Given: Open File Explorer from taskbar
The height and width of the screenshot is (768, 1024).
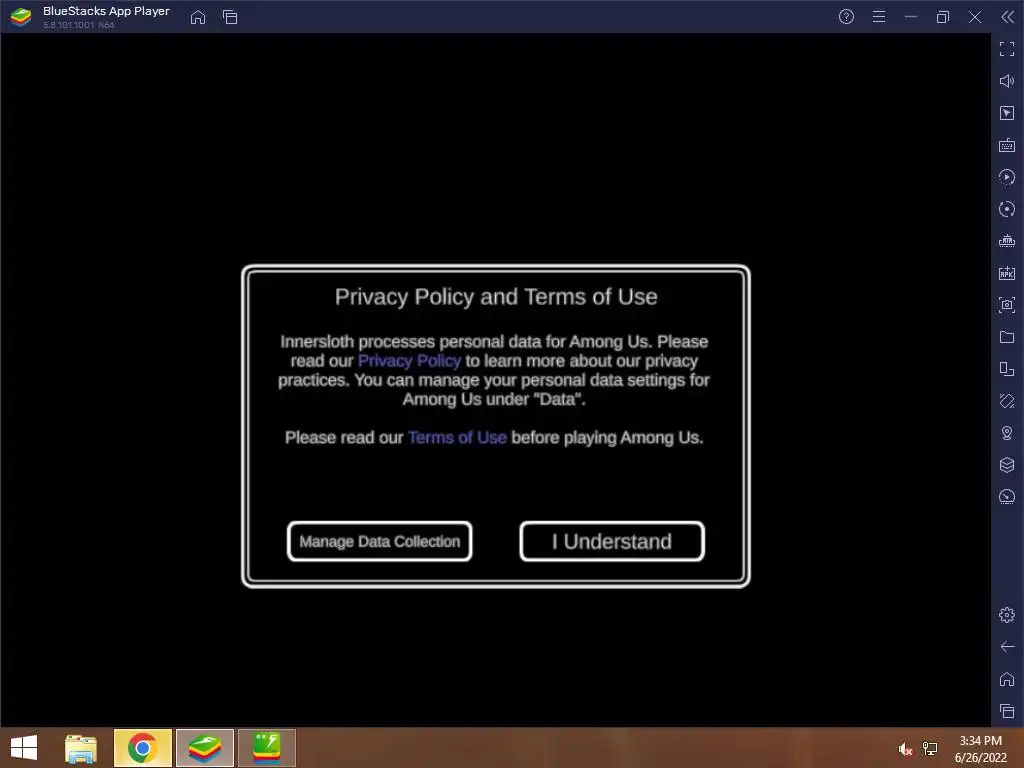Looking at the screenshot, I should 81,748.
